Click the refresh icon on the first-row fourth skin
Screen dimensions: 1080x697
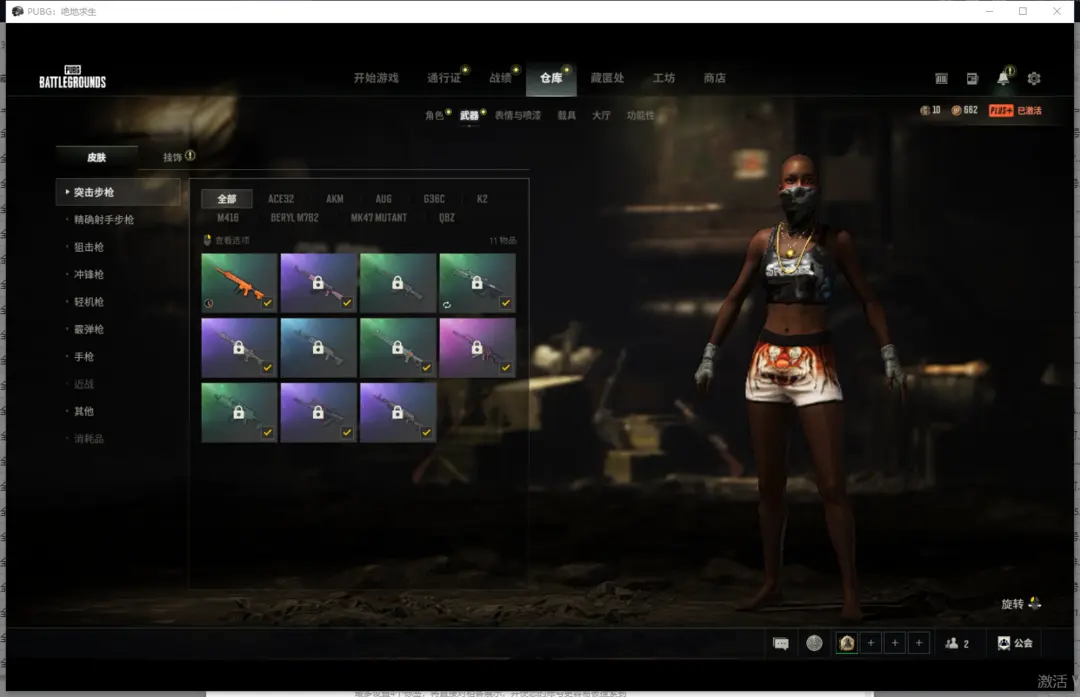point(447,304)
